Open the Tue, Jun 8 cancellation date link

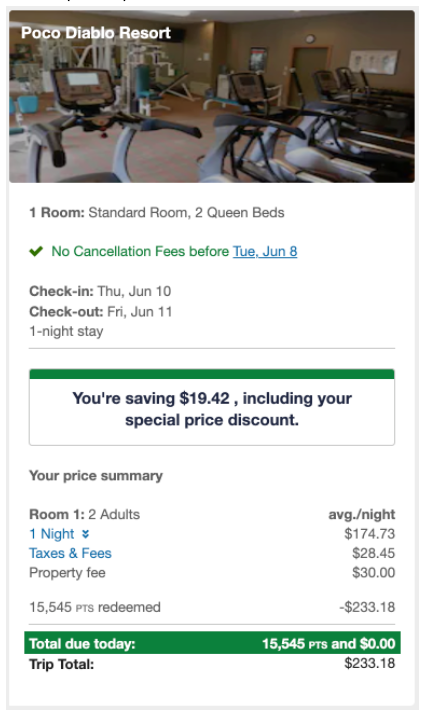coord(265,251)
